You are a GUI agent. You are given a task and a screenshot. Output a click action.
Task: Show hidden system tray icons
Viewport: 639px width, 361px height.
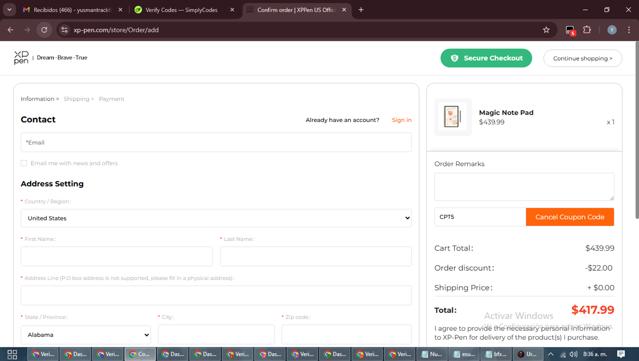550,354
